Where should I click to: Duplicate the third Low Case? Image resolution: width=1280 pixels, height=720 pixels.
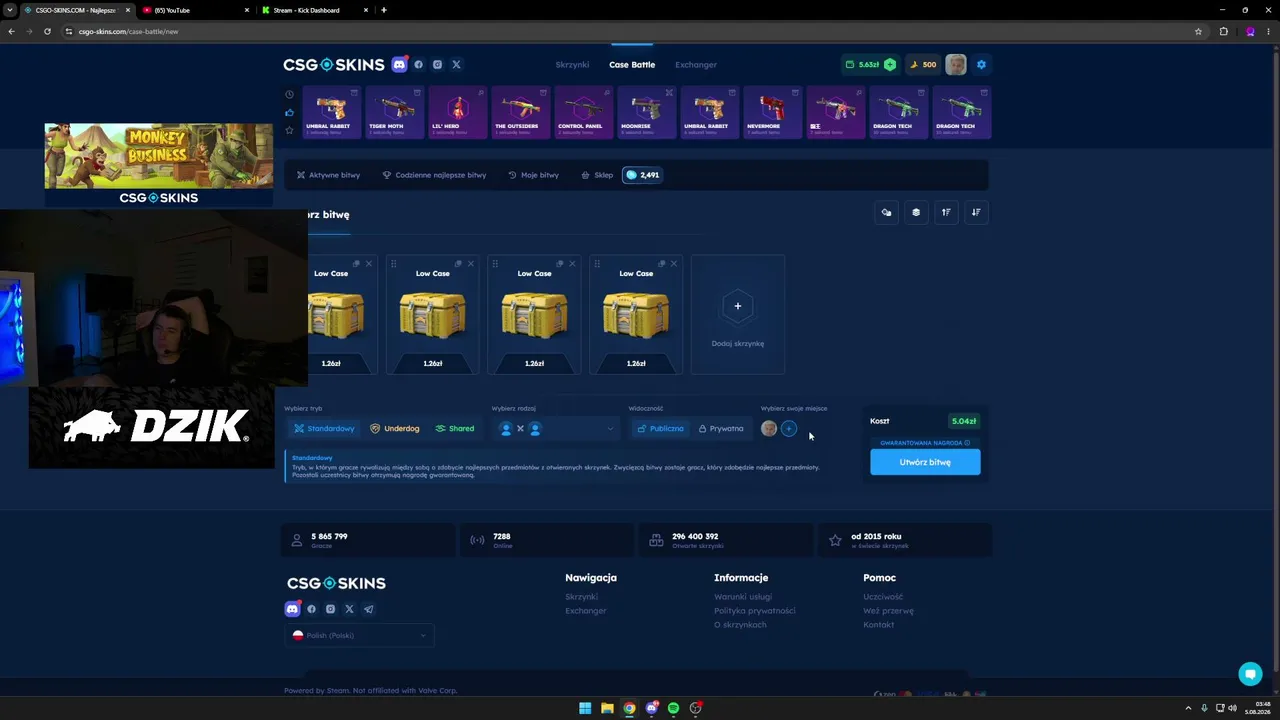tap(559, 264)
